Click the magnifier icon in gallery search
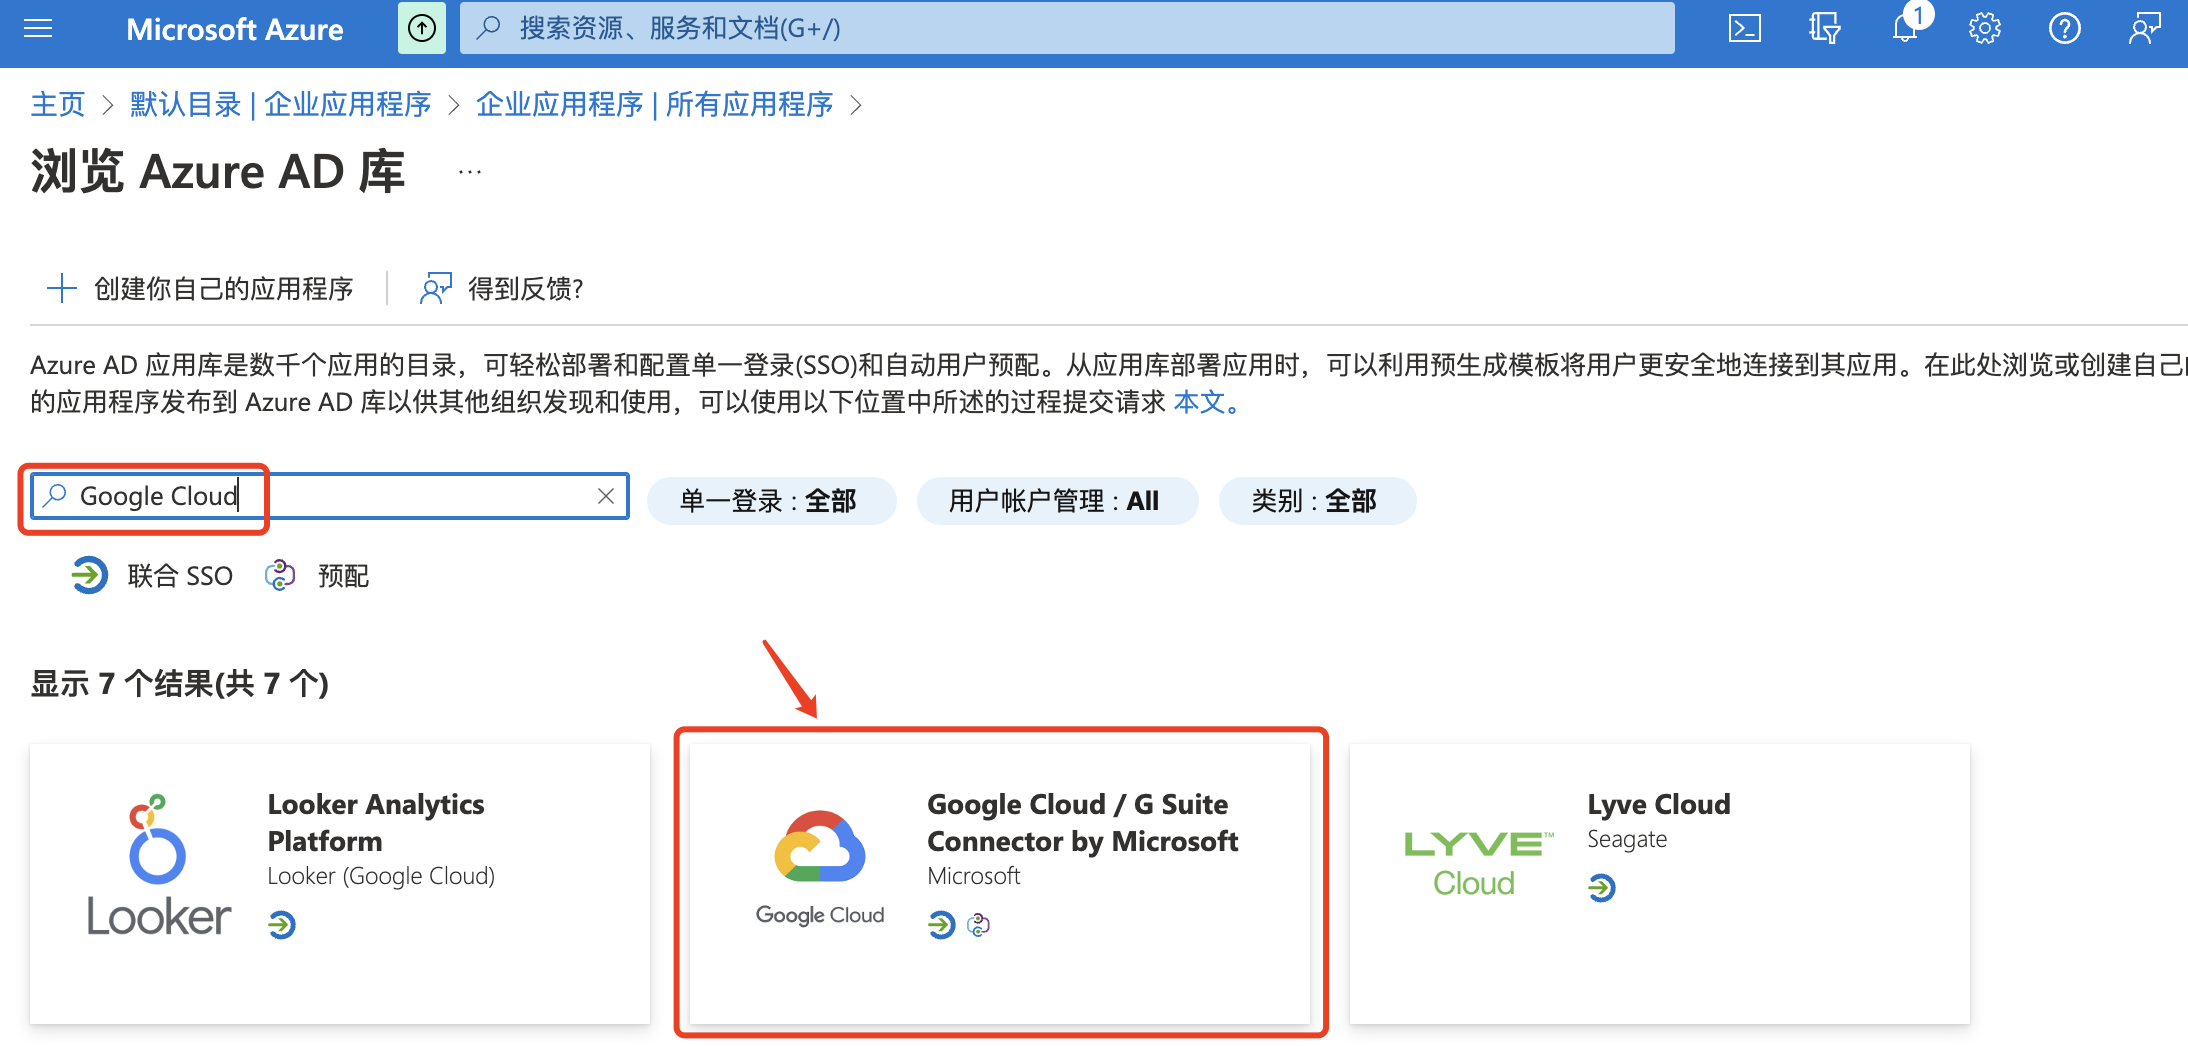This screenshot has width=2188, height=1046. [56, 496]
